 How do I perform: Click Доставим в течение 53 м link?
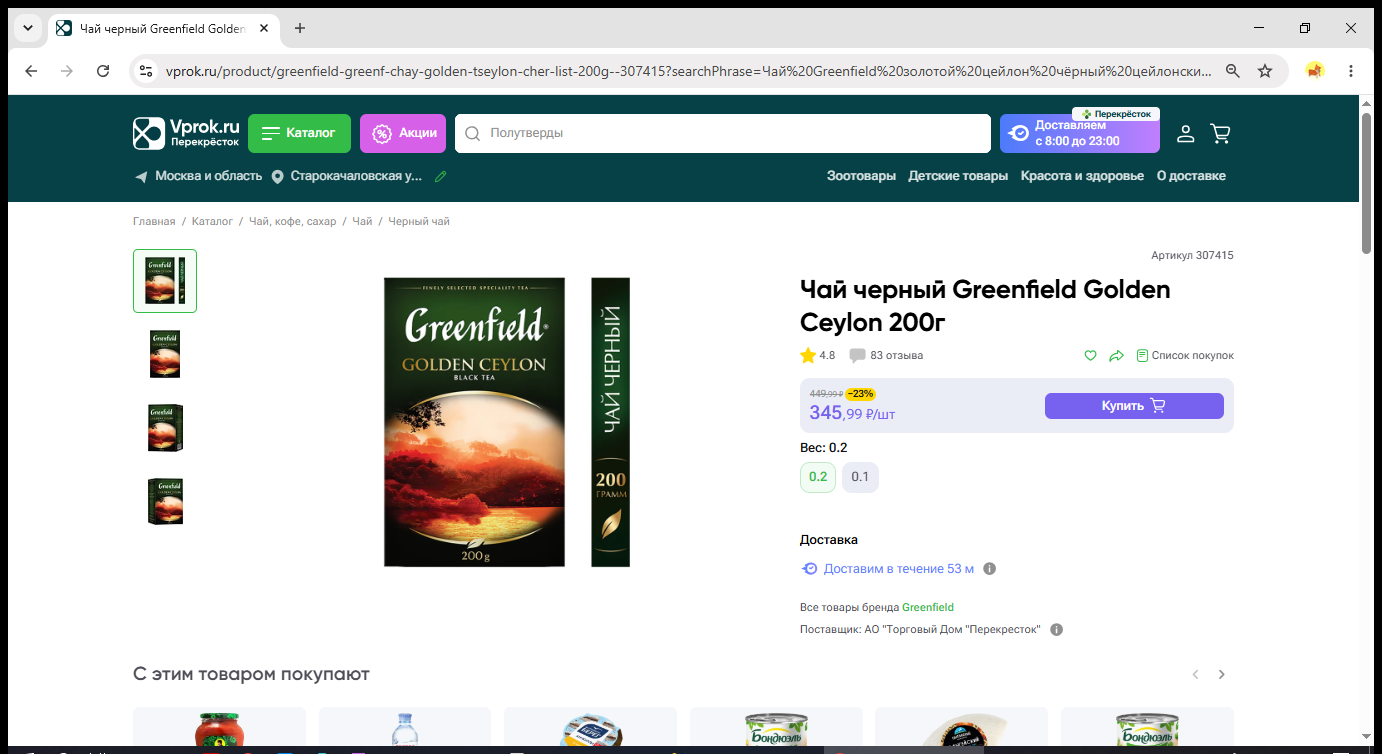tap(899, 569)
